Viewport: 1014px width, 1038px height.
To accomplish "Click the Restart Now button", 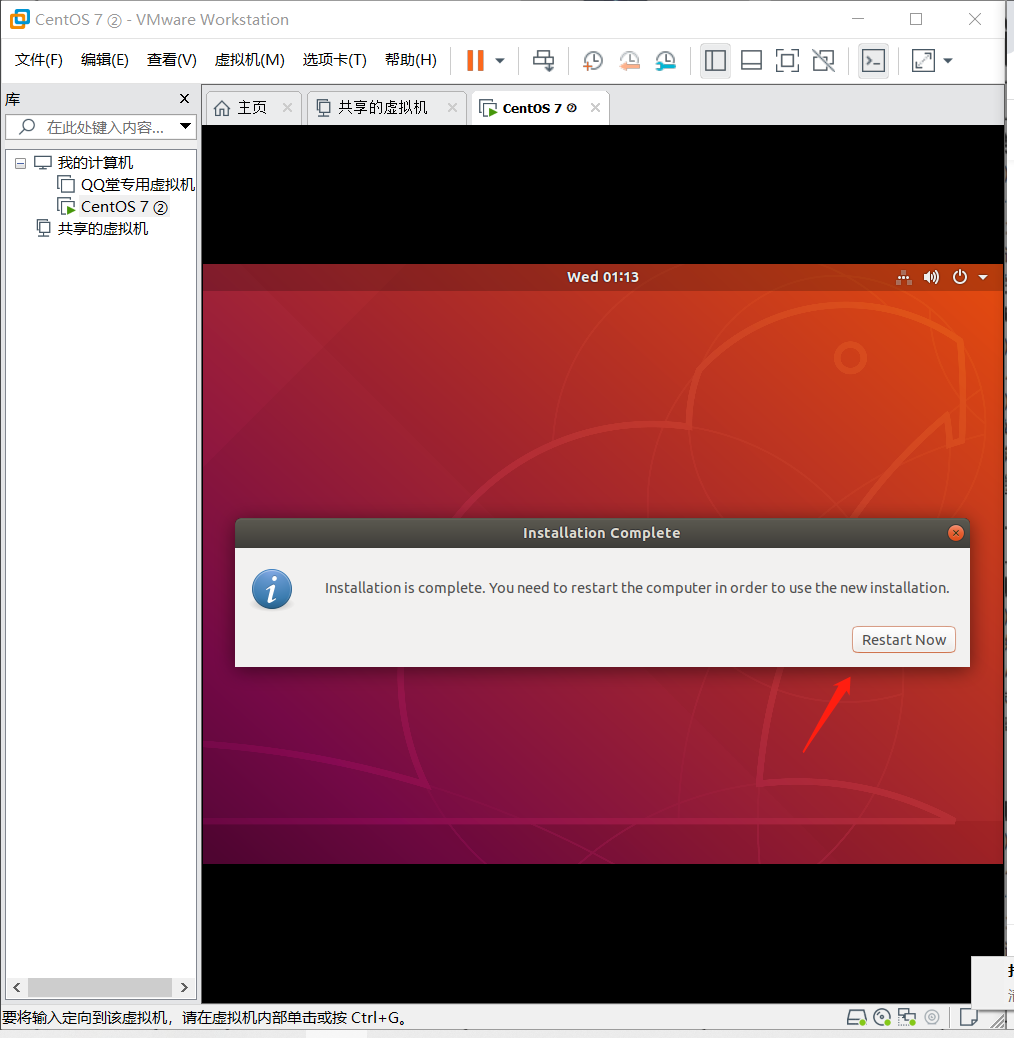I will pyautogui.click(x=903, y=639).
